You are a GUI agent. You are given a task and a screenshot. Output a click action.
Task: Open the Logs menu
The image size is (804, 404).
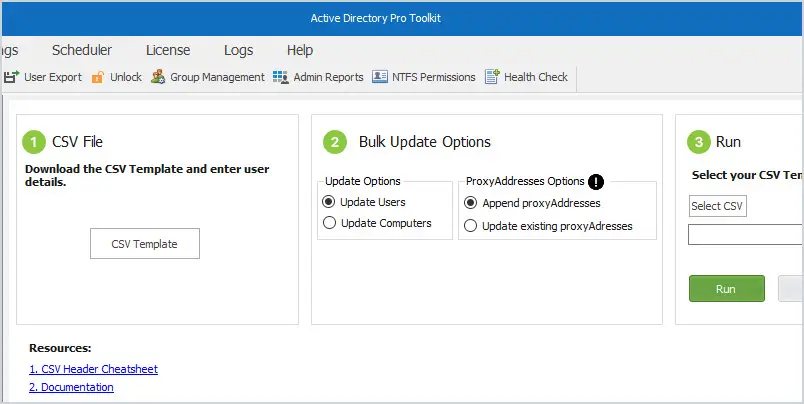coord(238,50)
